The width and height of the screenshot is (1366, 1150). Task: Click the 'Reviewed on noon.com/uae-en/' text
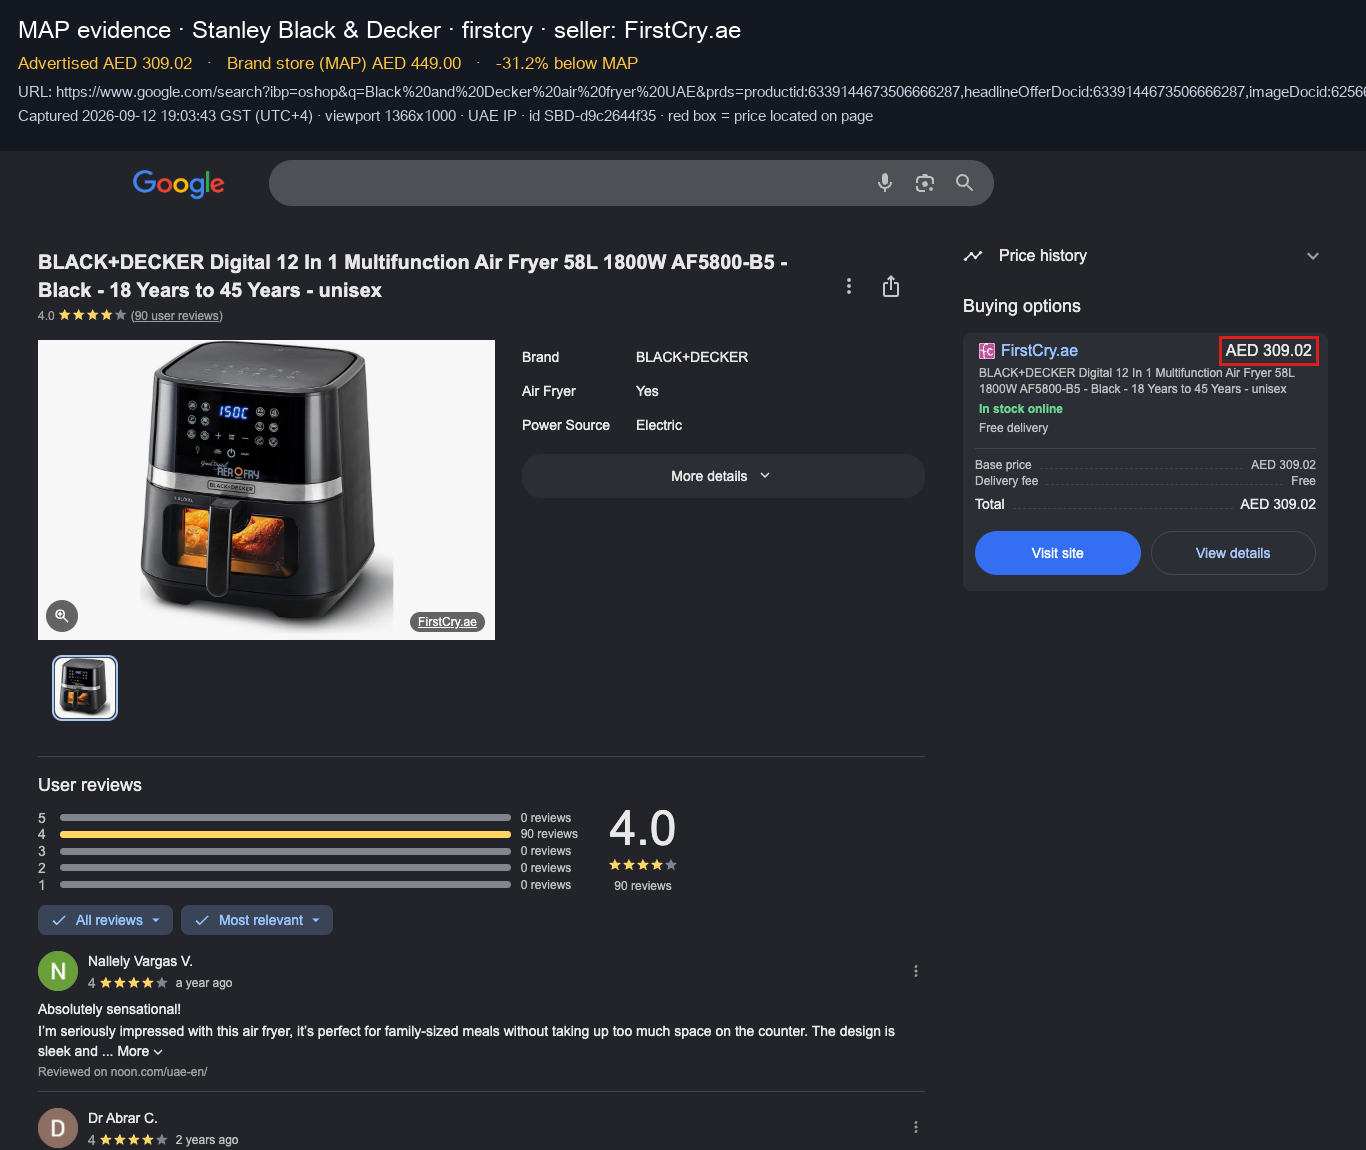[x=123, y=1072]
